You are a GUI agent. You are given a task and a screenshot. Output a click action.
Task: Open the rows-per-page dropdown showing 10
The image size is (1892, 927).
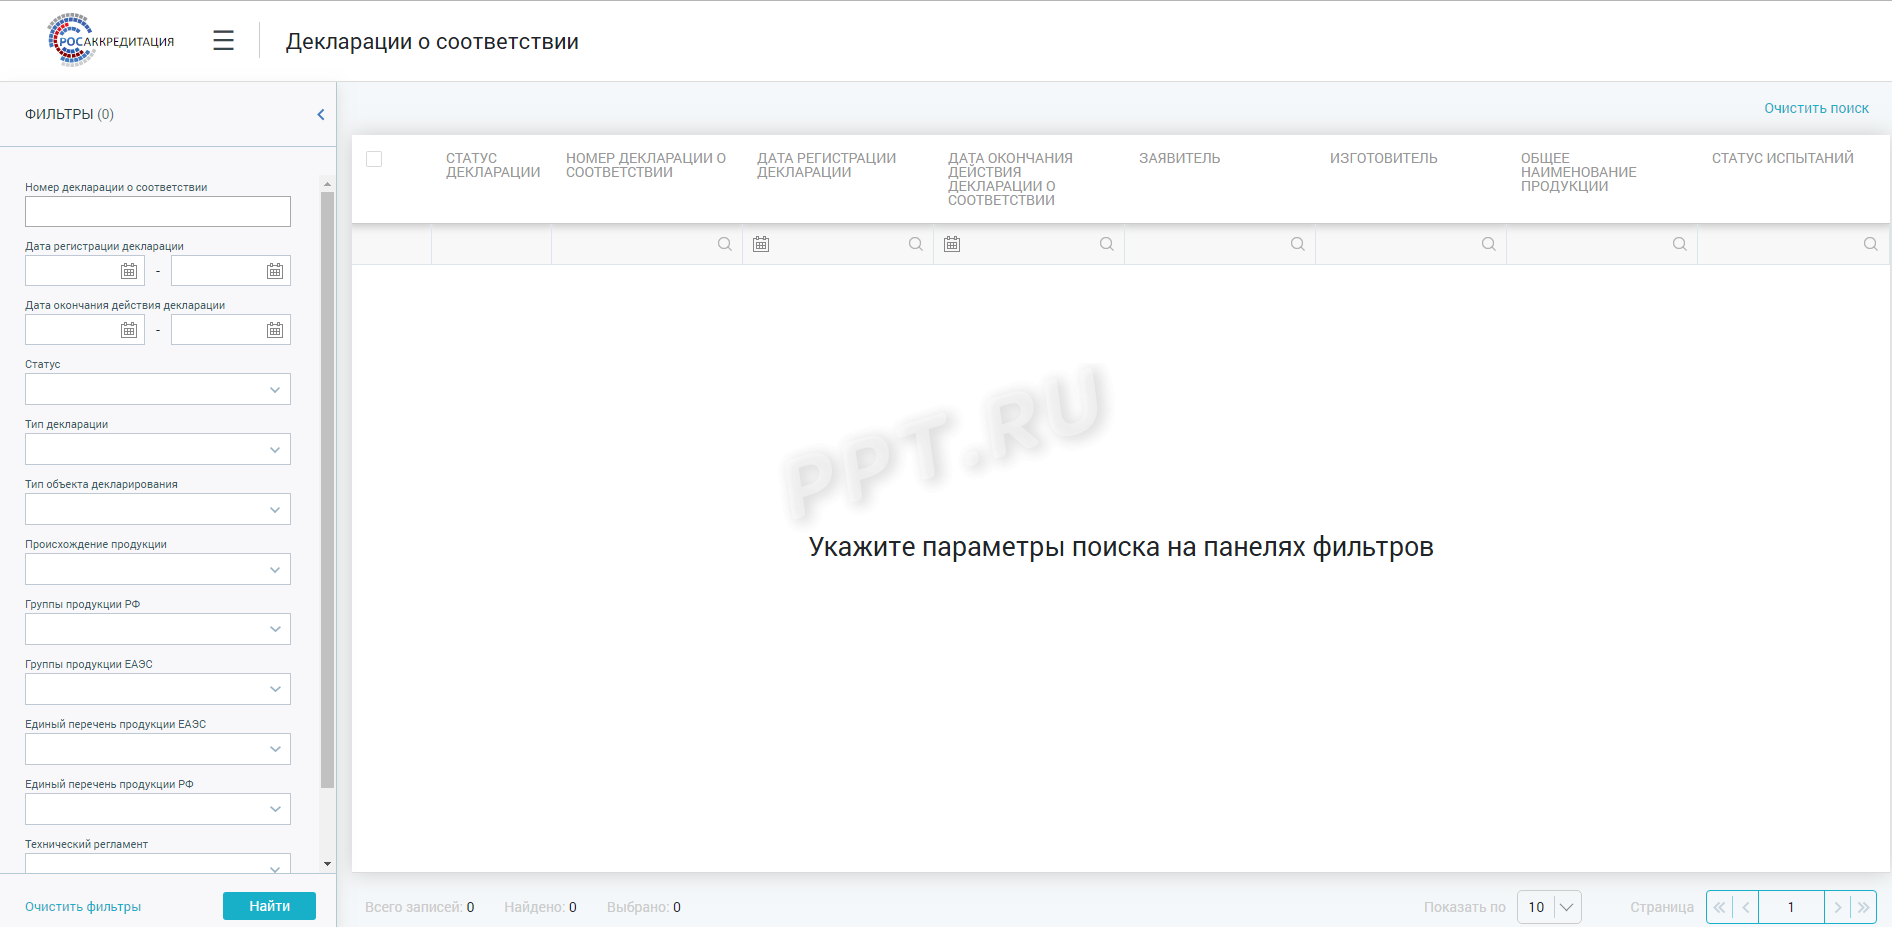pos(1549,907)
